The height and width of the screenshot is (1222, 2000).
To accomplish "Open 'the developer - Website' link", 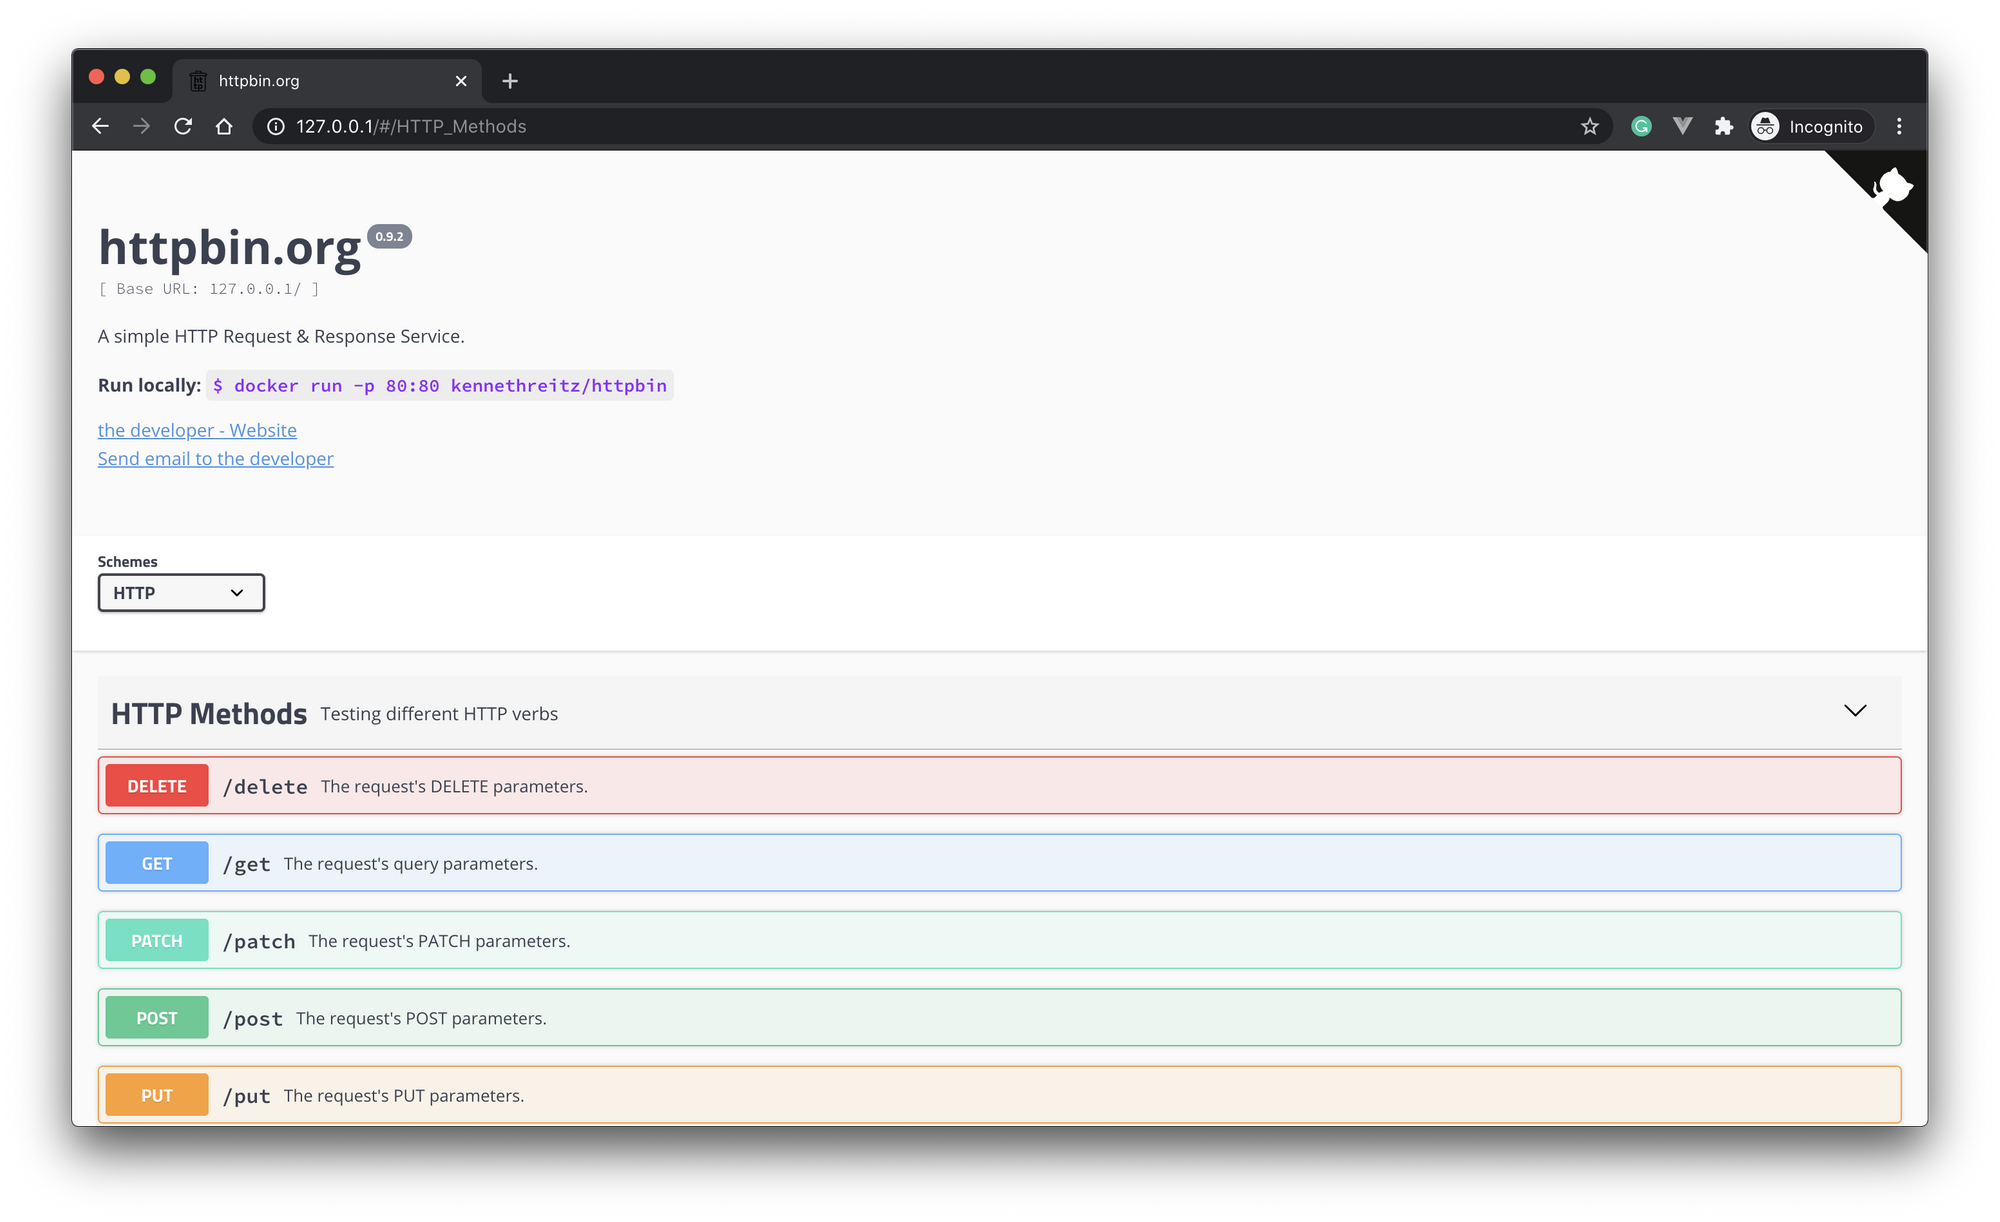I will (x=197, y=430).
